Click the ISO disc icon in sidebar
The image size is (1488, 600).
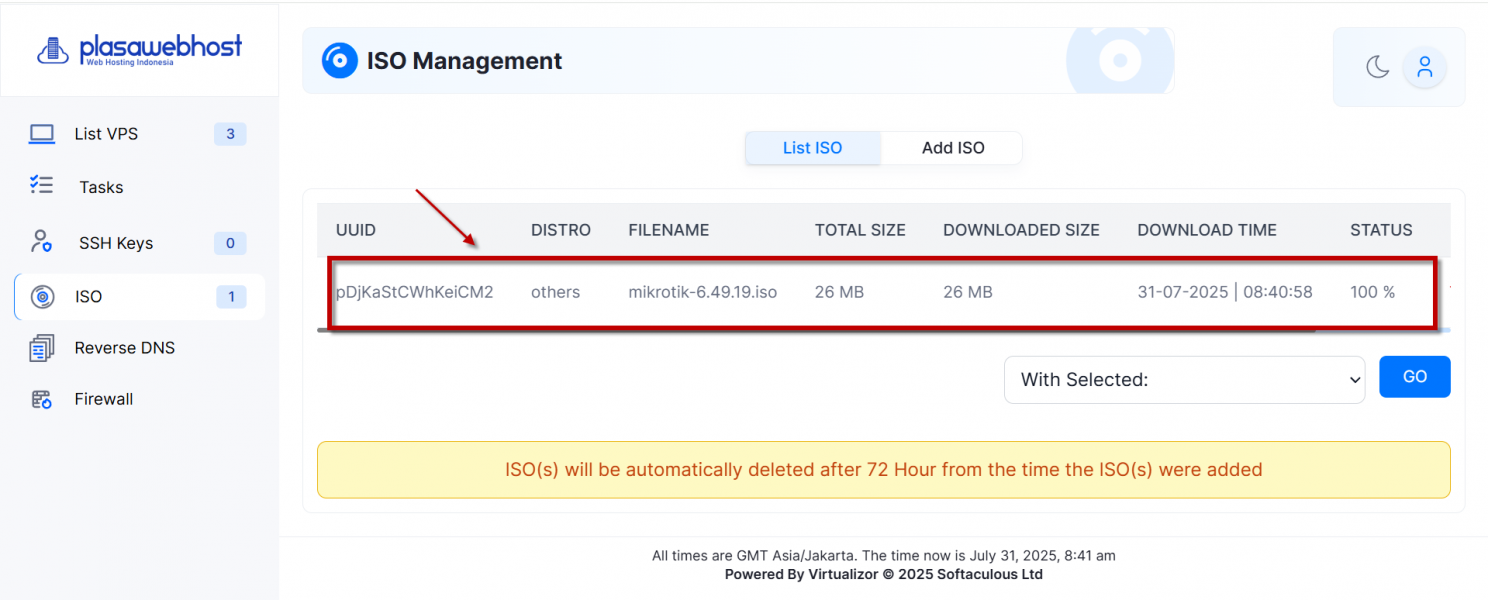pyautogui.click(x=42, y=297)
